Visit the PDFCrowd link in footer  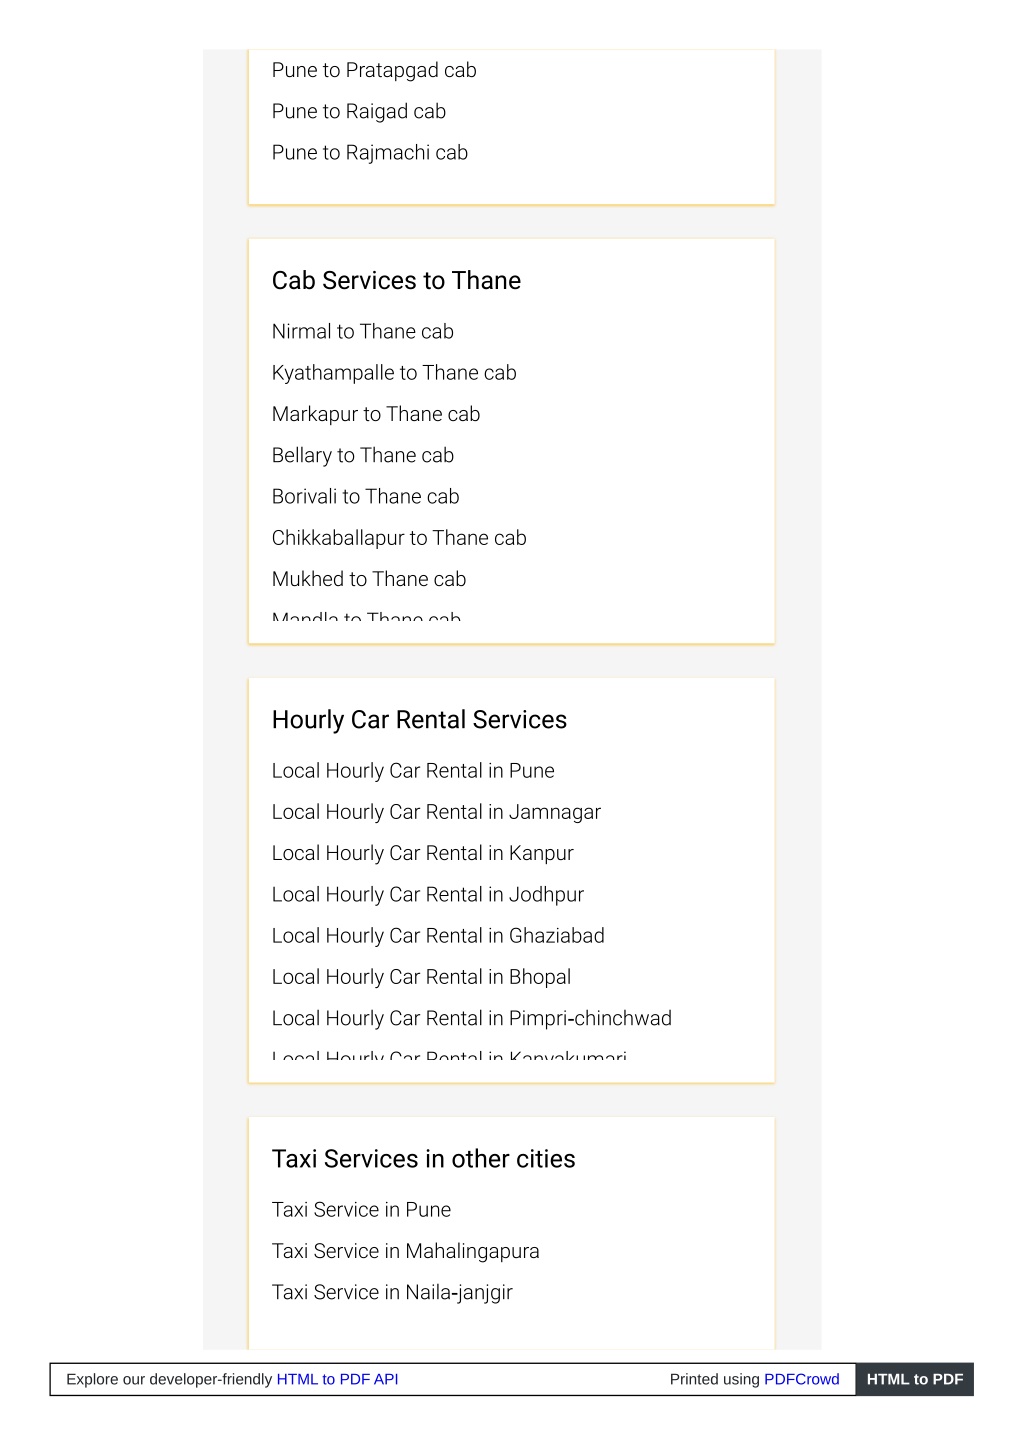pos(802,1379)
